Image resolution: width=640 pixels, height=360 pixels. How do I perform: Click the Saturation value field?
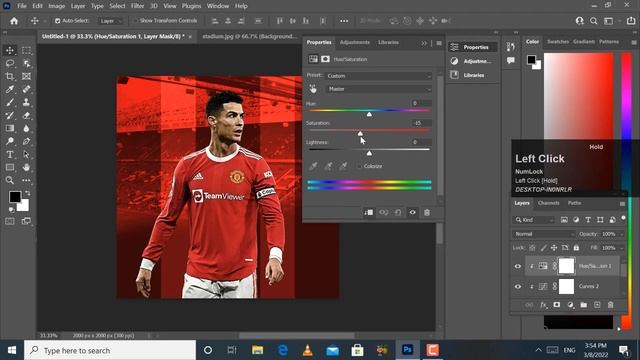420,123
